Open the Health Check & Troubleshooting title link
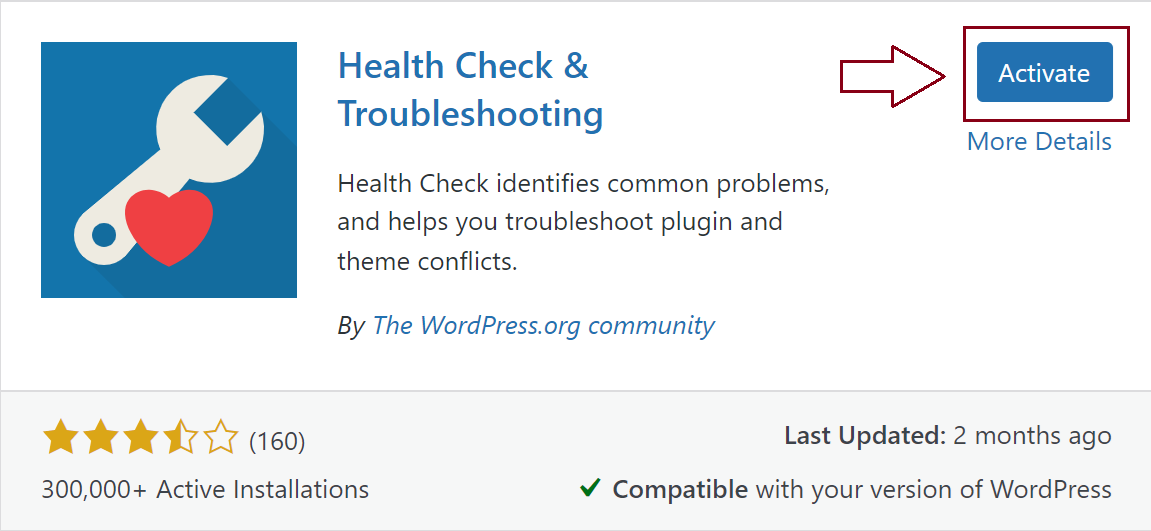Image resolution: width=1151 pixels, height=531 pixels. [470, 90]
